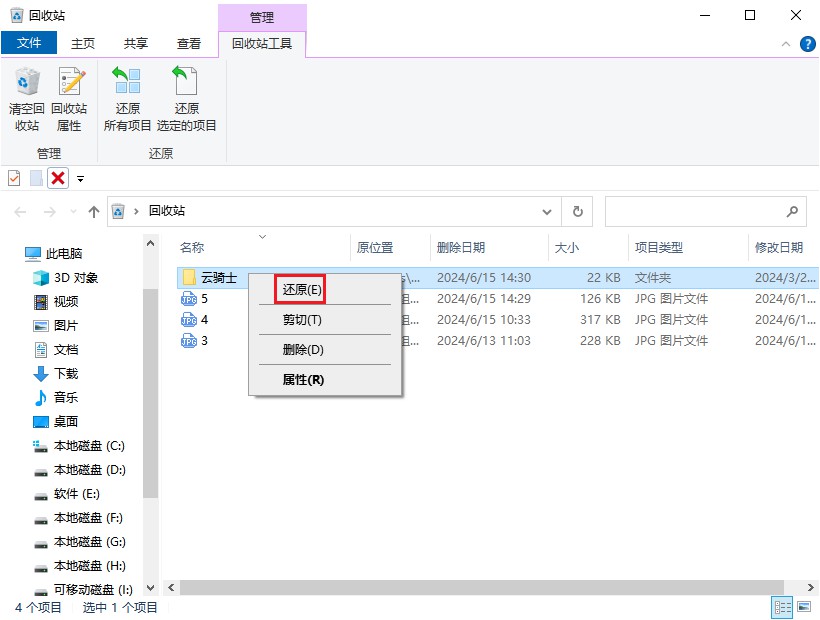Click the red X delete icon in quick access toolbar
820x620 pixels.
58,179
